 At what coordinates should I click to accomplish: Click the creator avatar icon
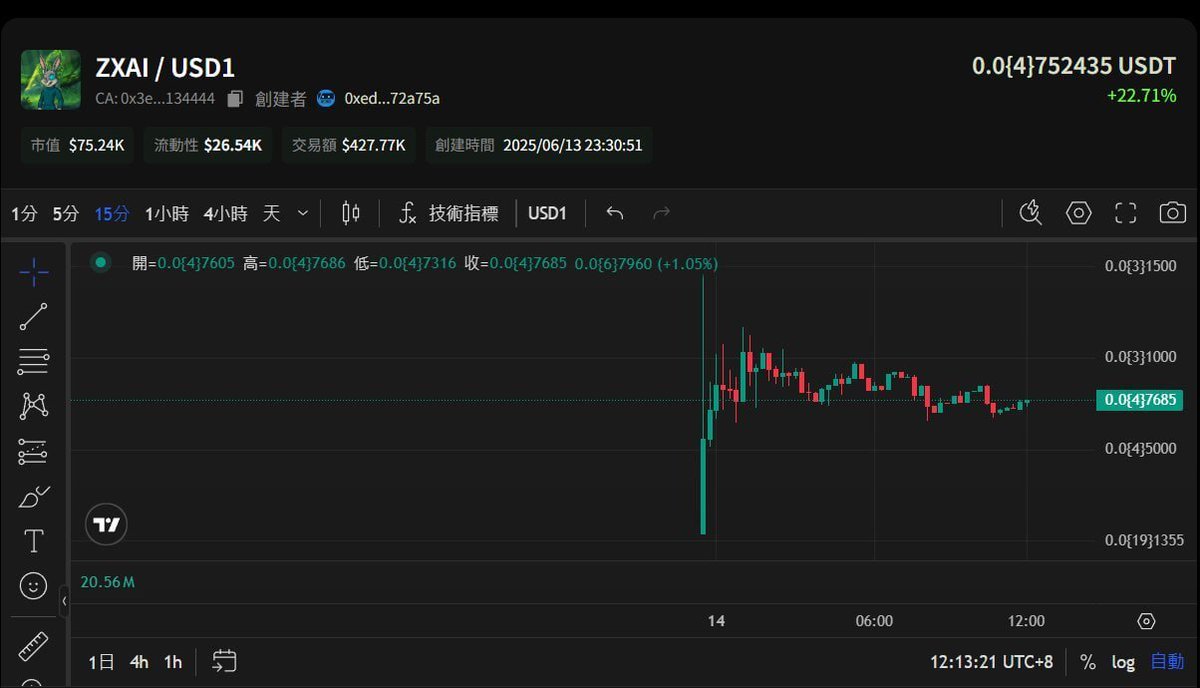[326, 98]
